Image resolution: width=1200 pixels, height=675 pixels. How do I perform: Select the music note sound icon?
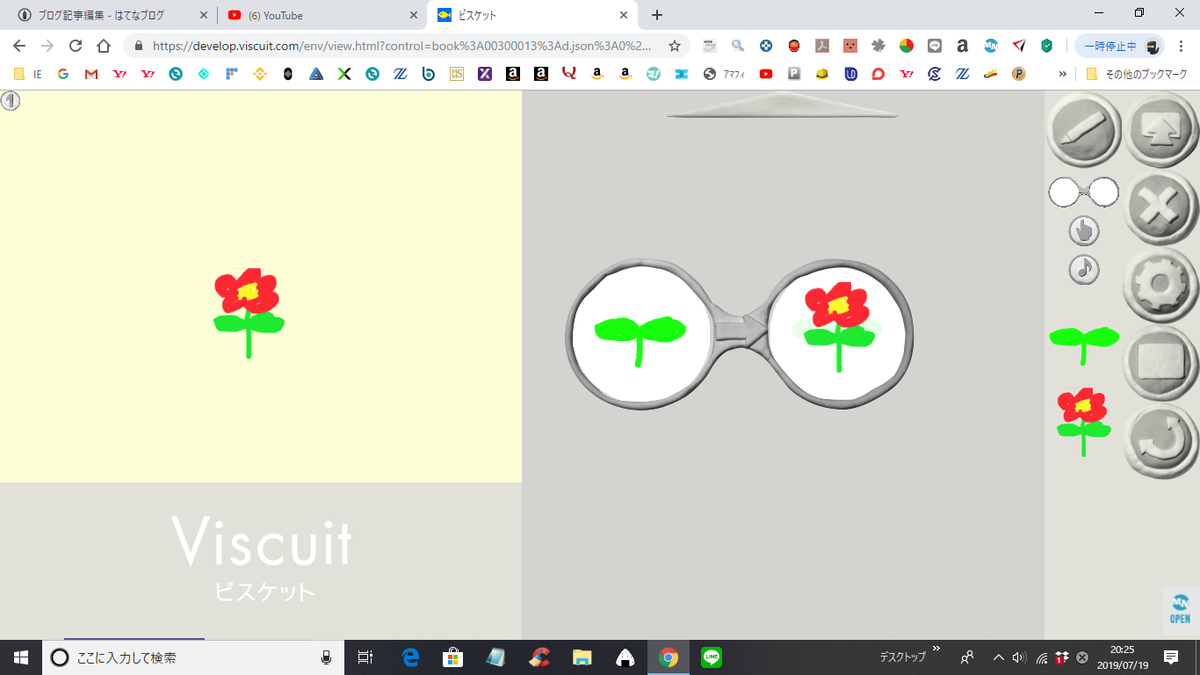coord(1084,269)
